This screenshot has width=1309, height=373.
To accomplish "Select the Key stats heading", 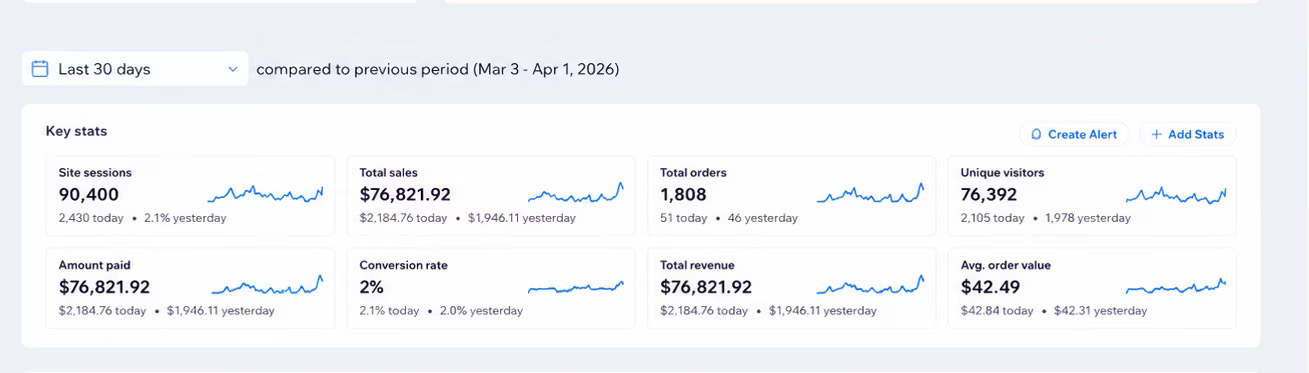I will (76, 131).
